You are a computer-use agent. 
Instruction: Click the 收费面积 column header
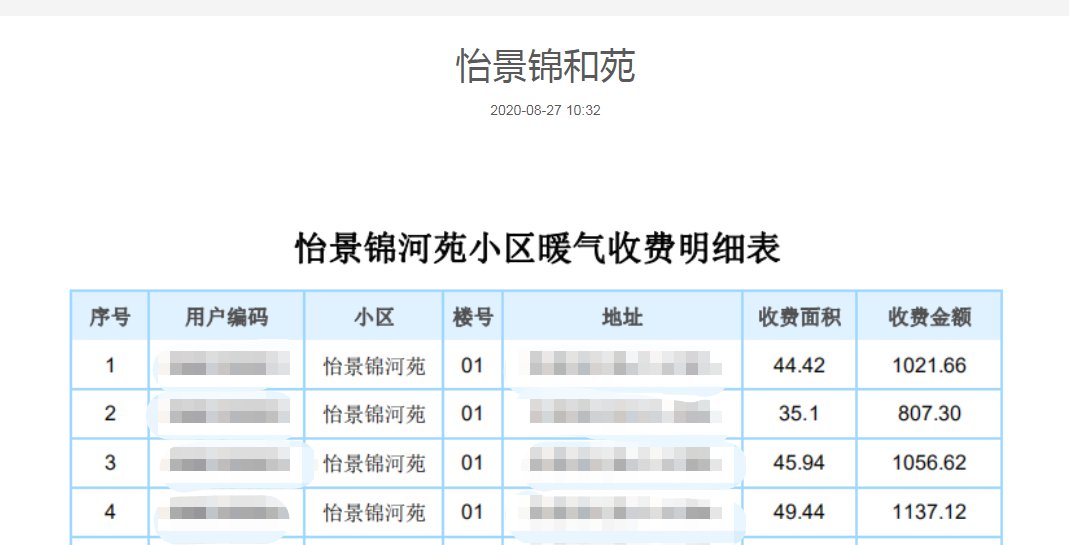[x=799, y=317]
